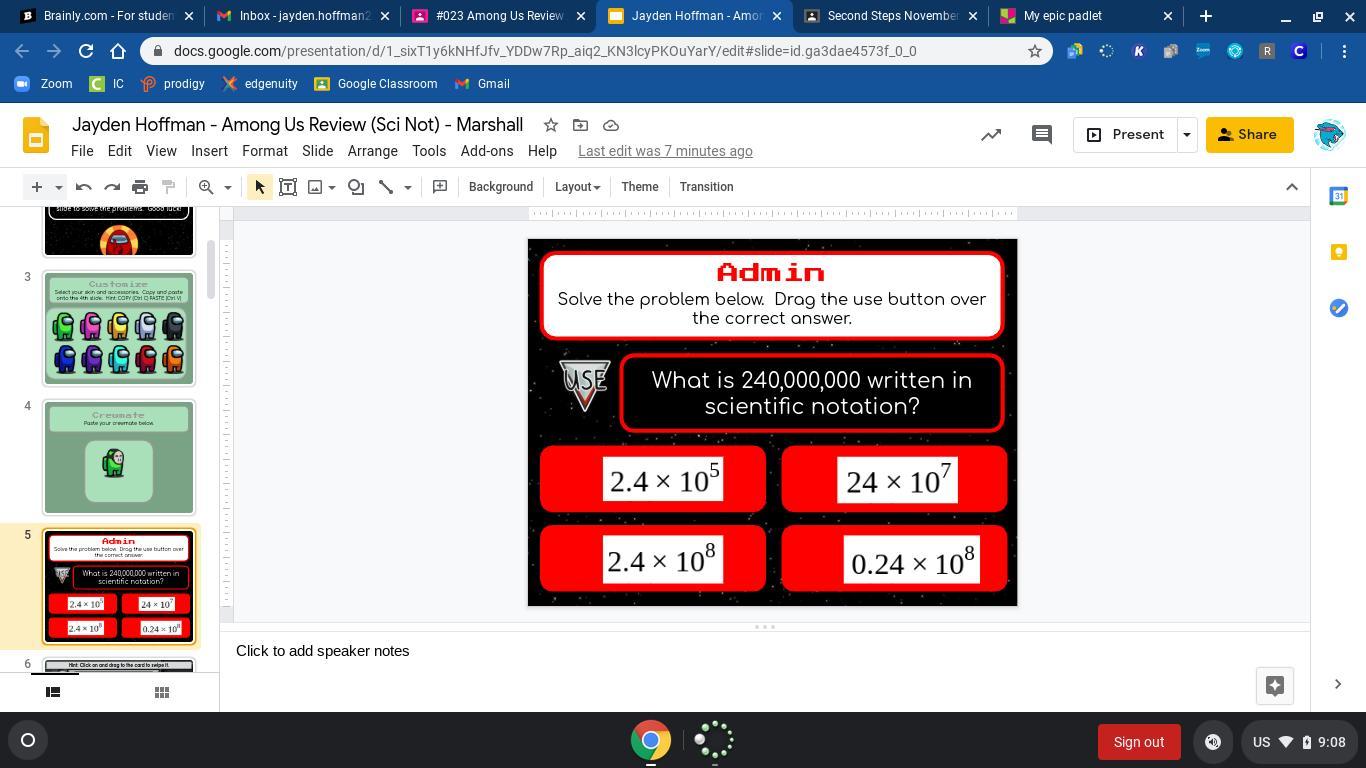Open the Google Calendar side panel icon
This screenshot has height=768, width=1366.
pyautogui.click(x=1339, y=196)
